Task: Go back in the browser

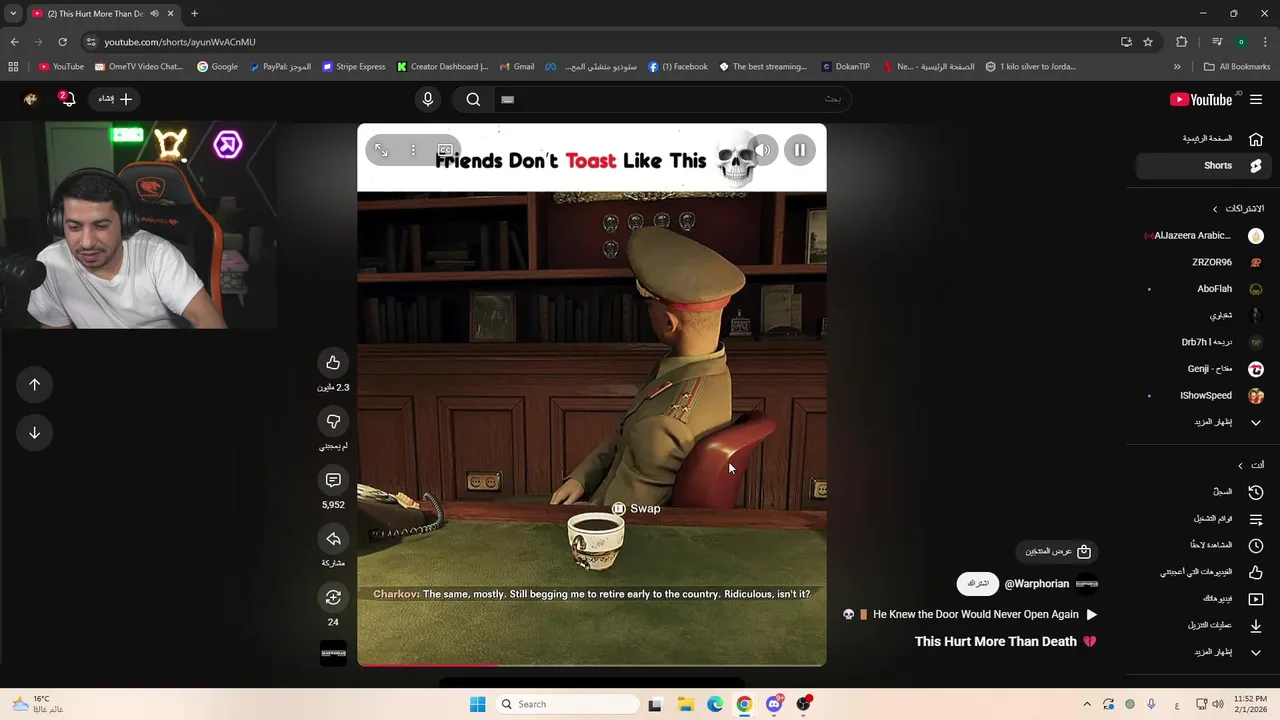Action: coord(14,42)
